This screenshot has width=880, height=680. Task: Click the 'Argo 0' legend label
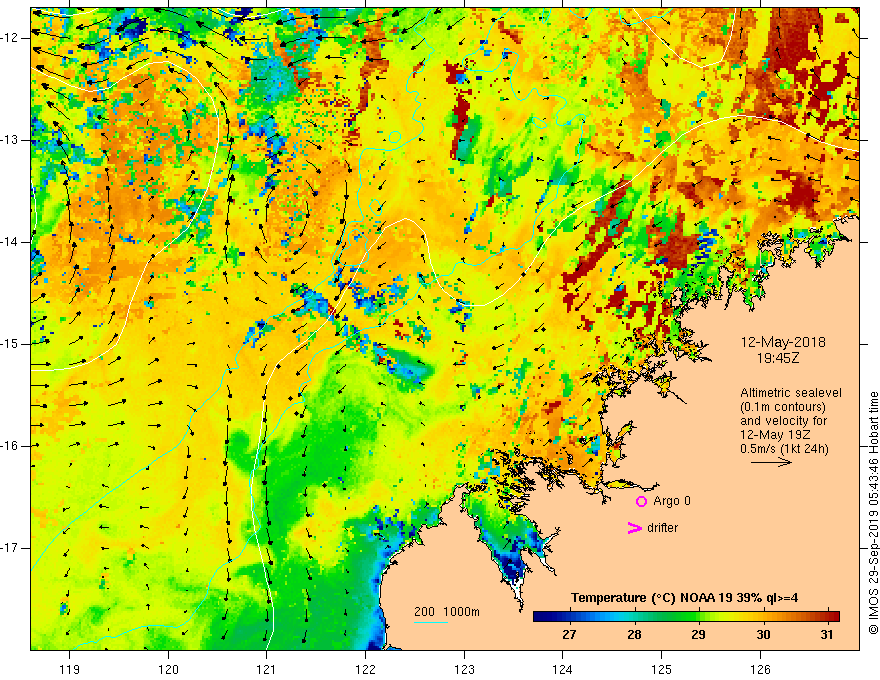pyautogui.click(x=672, y=501)
